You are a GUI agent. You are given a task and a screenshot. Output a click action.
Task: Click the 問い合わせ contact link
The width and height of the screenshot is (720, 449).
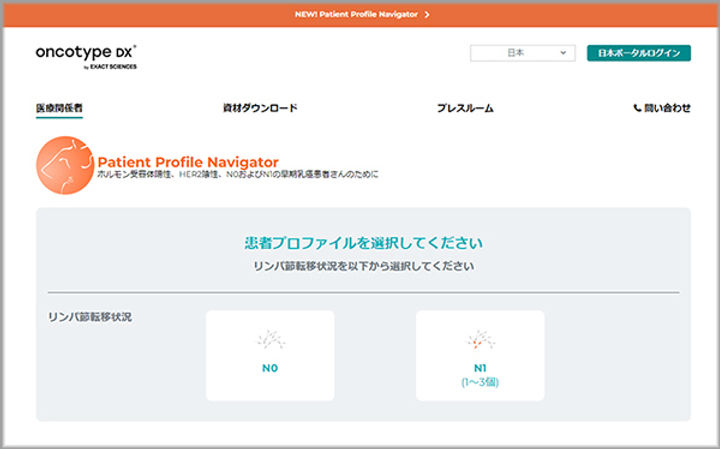667,108
